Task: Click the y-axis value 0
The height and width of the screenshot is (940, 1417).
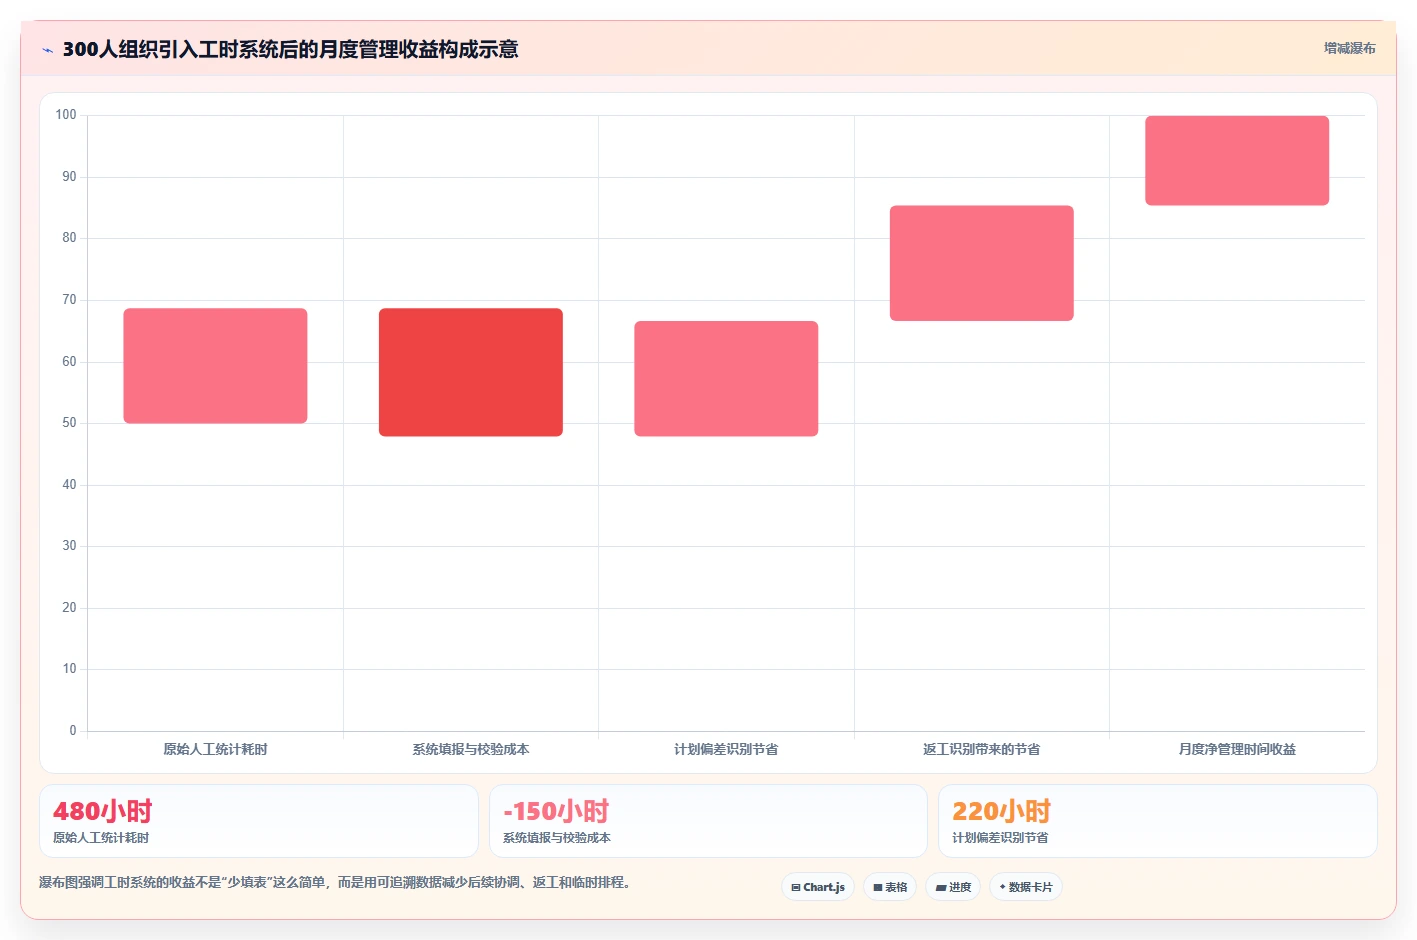Action: tap(73, 731)
